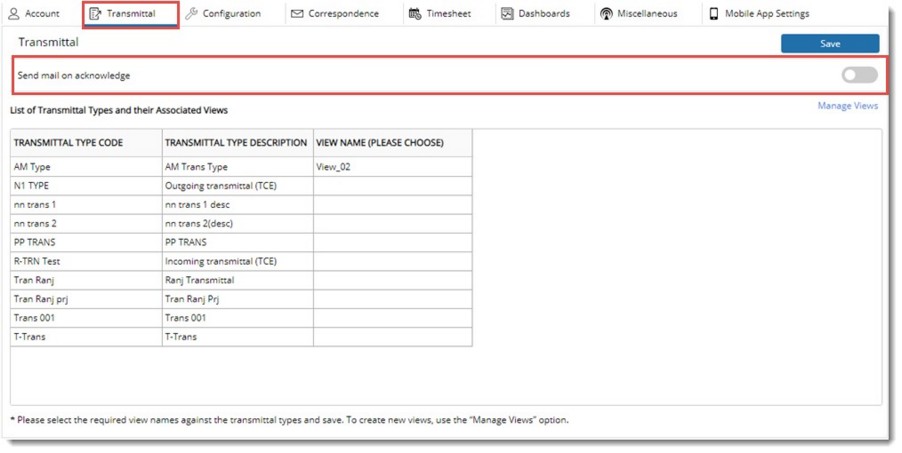
Task: Open the Manage Views link
Action: pyautogui.click(x=847, y=106)
